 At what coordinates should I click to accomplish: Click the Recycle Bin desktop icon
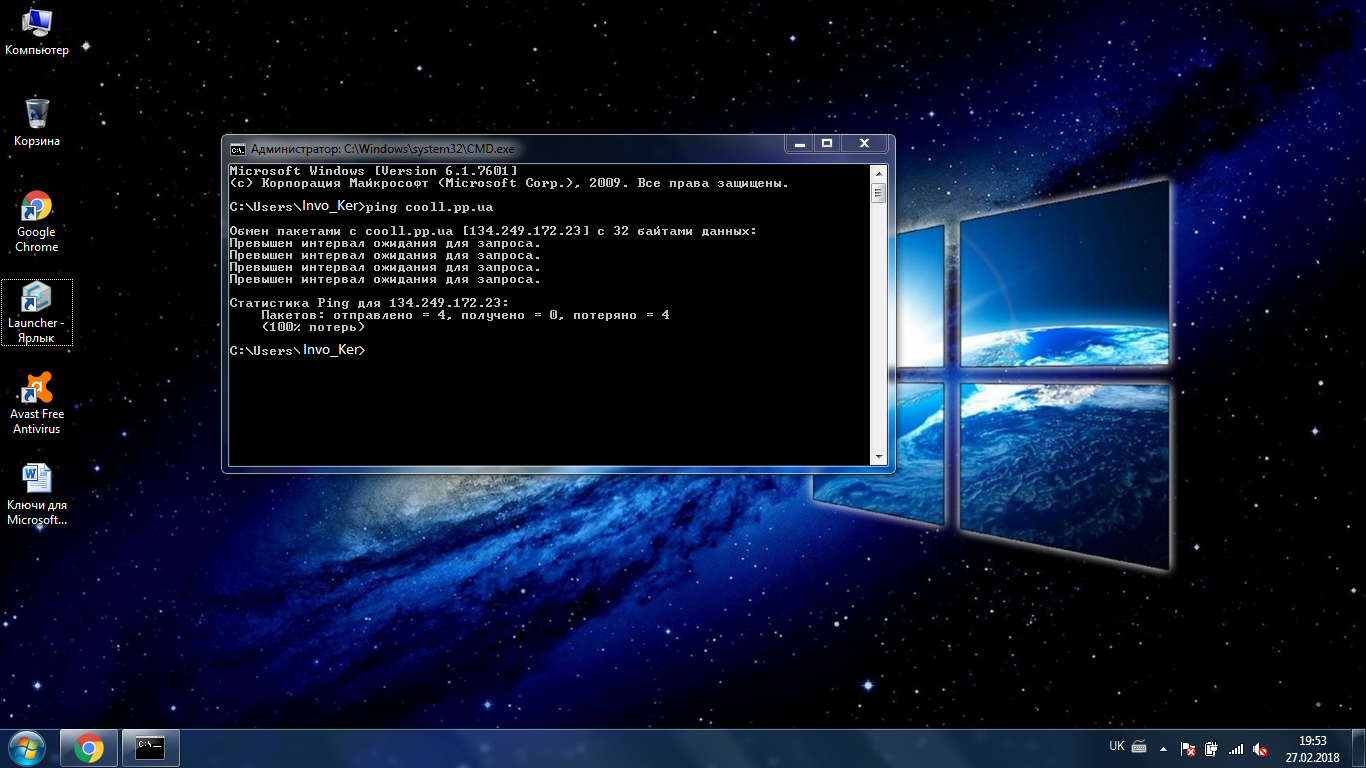(x=37, y=120)
